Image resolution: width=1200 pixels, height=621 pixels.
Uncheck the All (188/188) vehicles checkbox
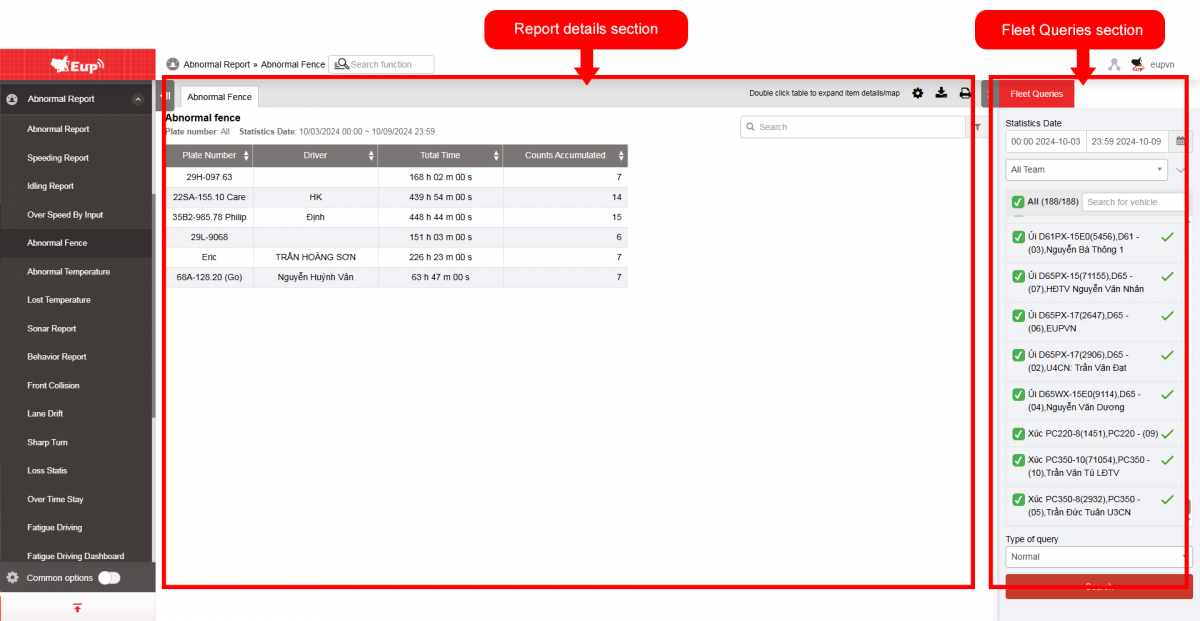1018,202
